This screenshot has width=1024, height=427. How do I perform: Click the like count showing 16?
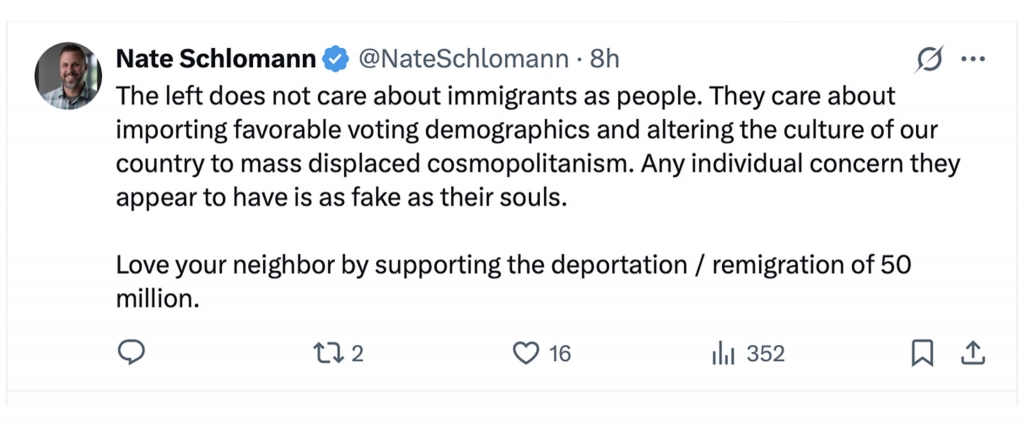click(x=560, y=353)
